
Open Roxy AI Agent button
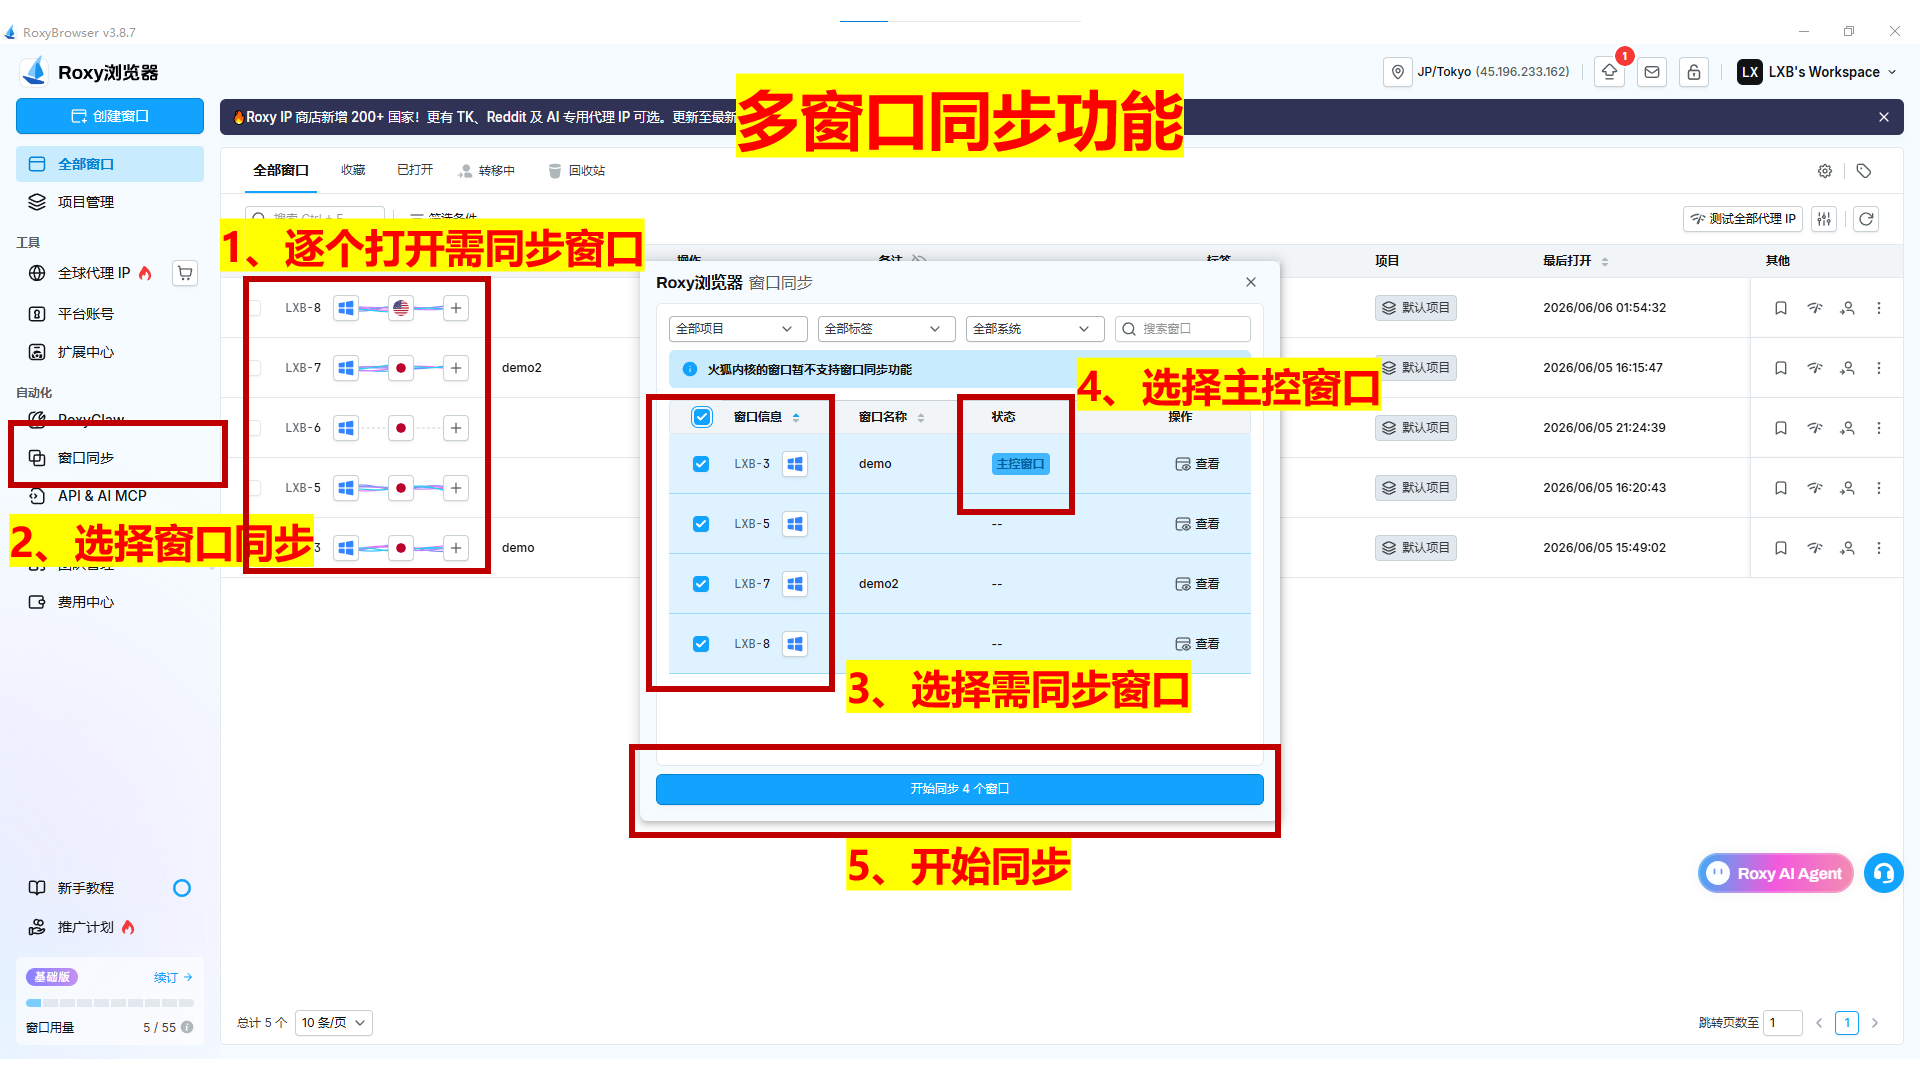[x=1776, y=873]
